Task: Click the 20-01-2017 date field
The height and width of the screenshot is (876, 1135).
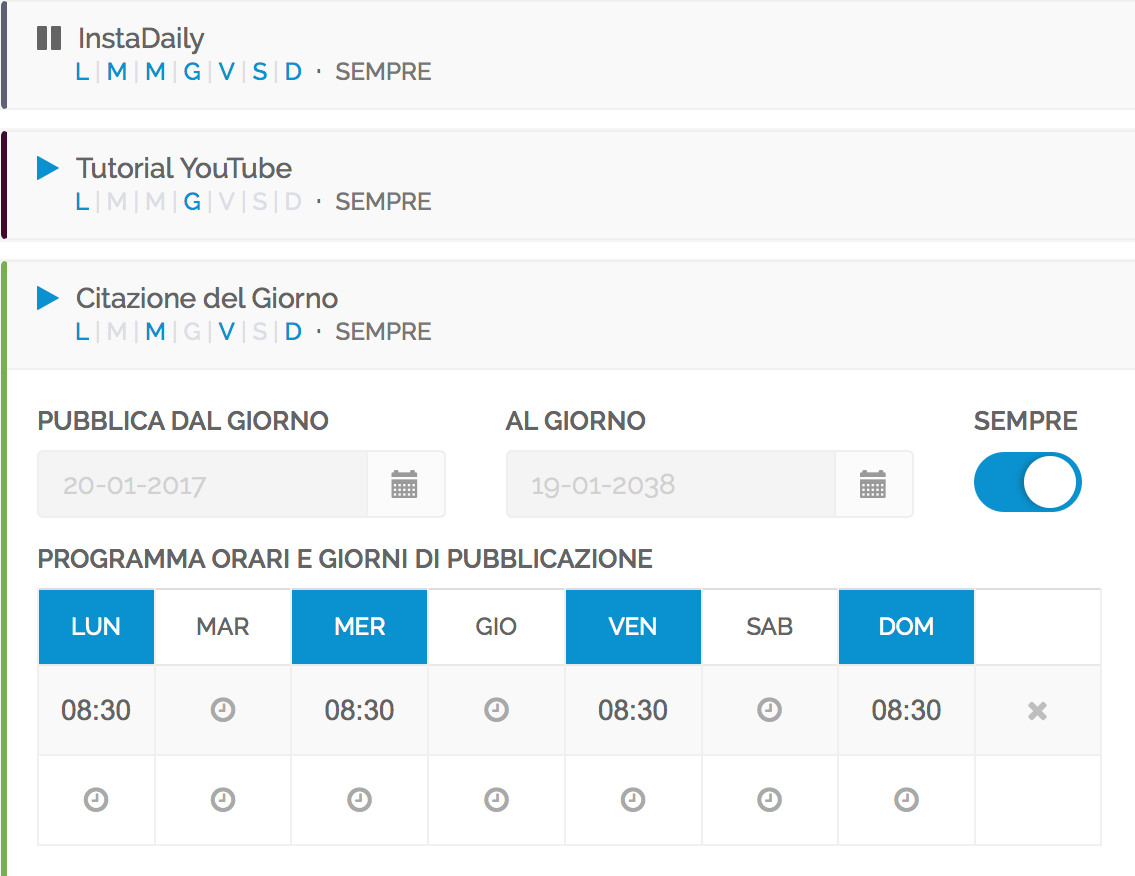Action: point(200,483)
